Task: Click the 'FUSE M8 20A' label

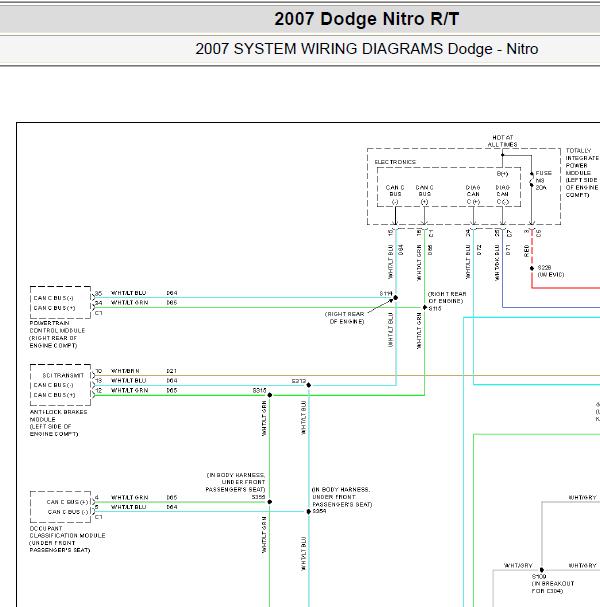Action: point(543,180)
